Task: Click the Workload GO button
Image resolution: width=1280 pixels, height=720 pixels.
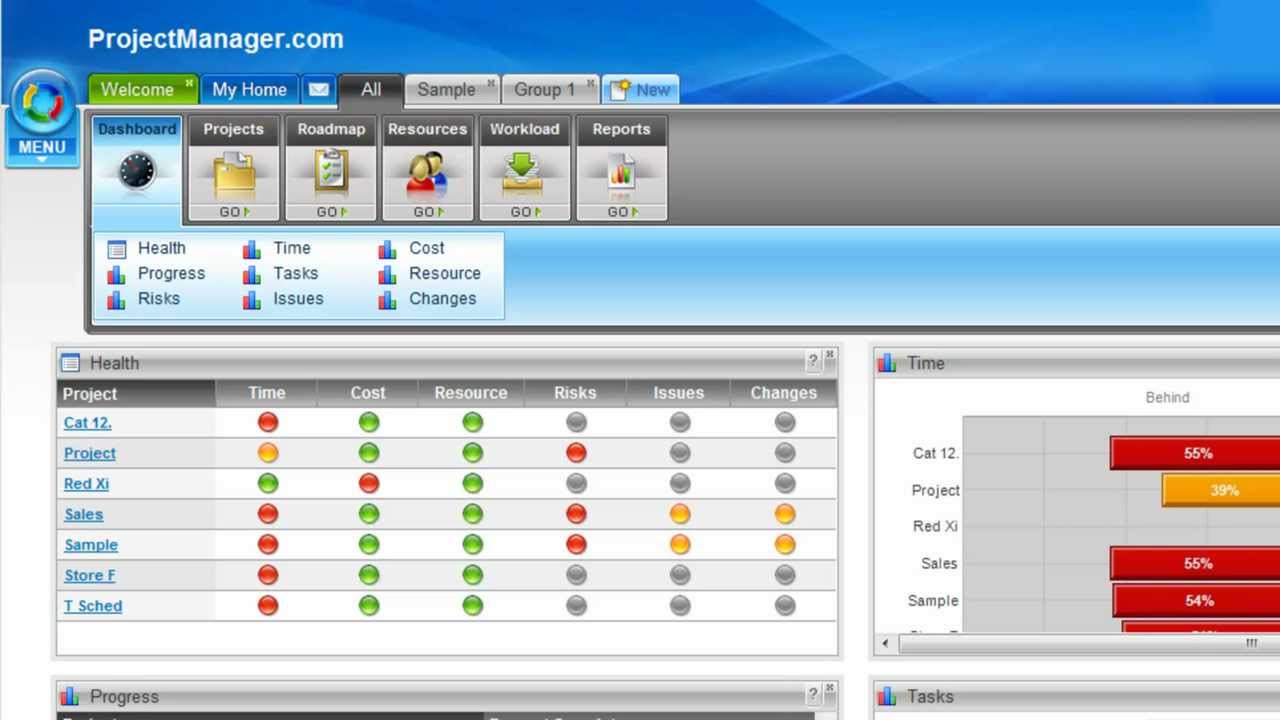Action: [524, 212]
